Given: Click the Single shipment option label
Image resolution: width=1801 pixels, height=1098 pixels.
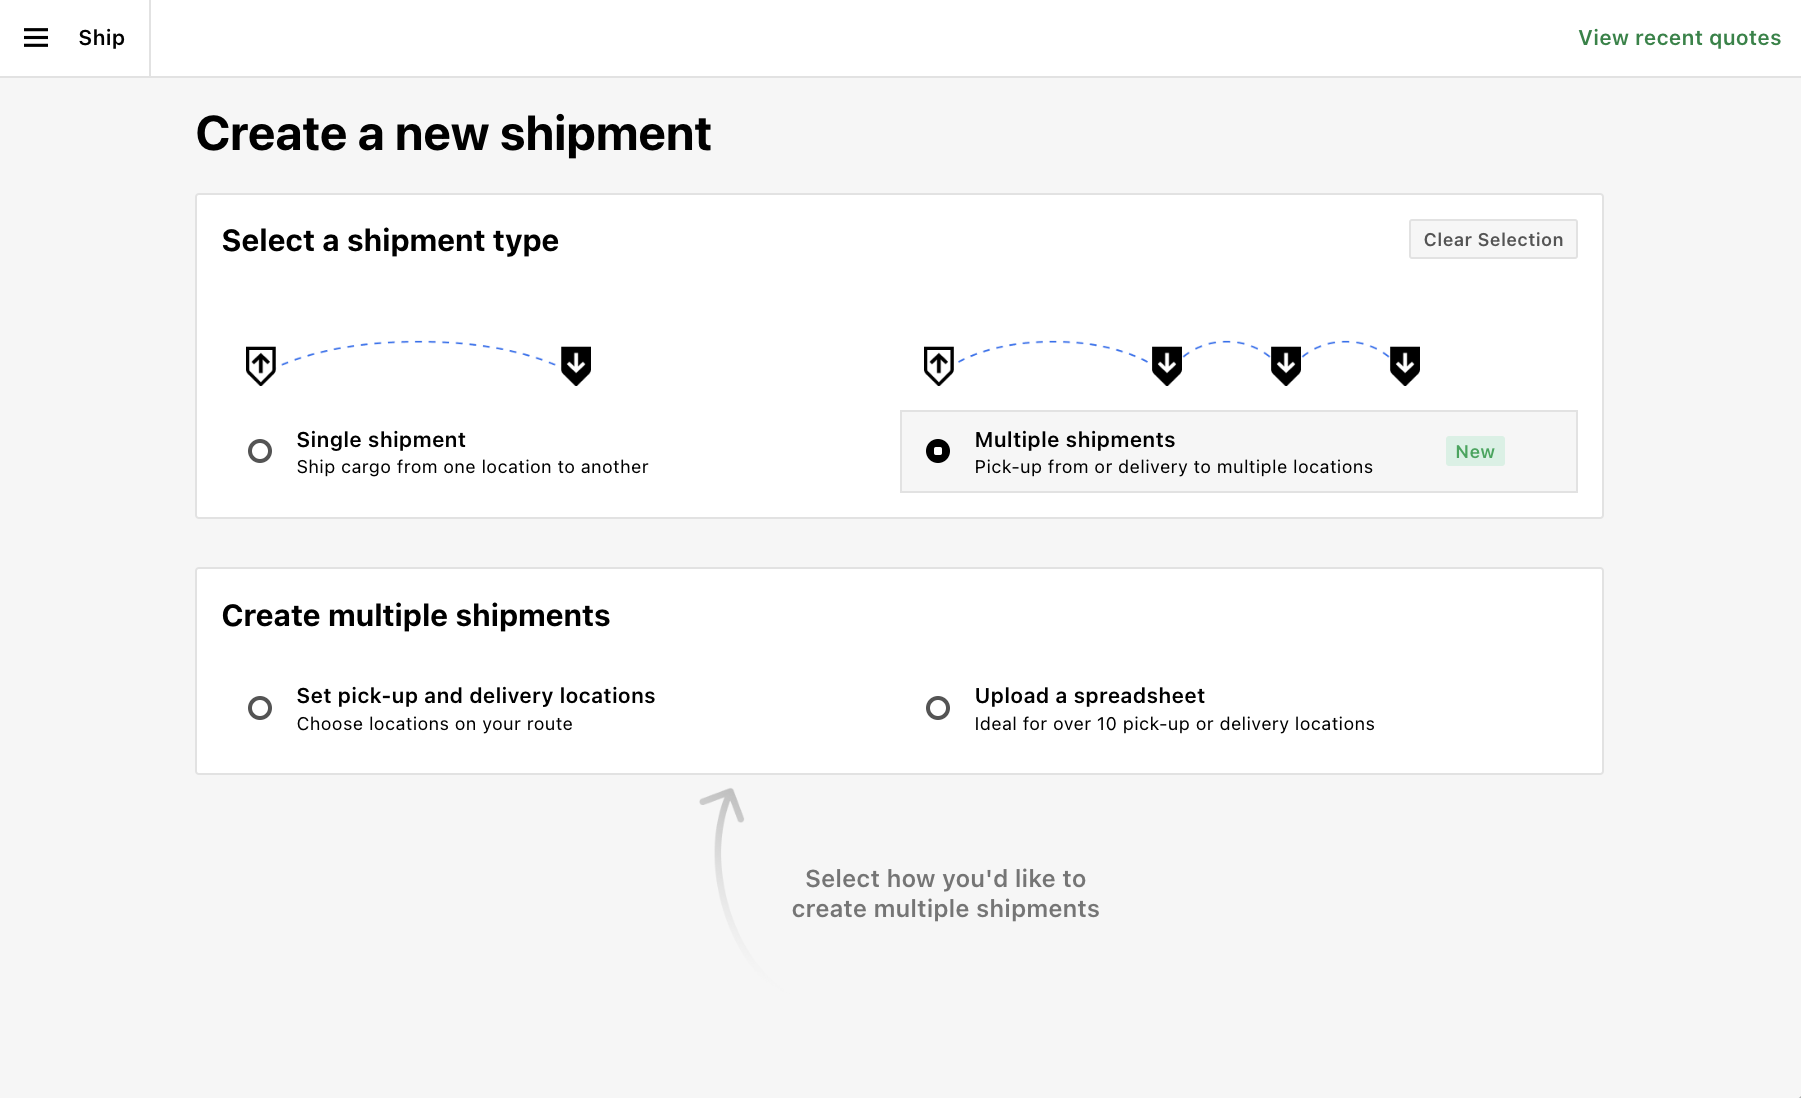Looking at the screenshot, I should [381, 440].
